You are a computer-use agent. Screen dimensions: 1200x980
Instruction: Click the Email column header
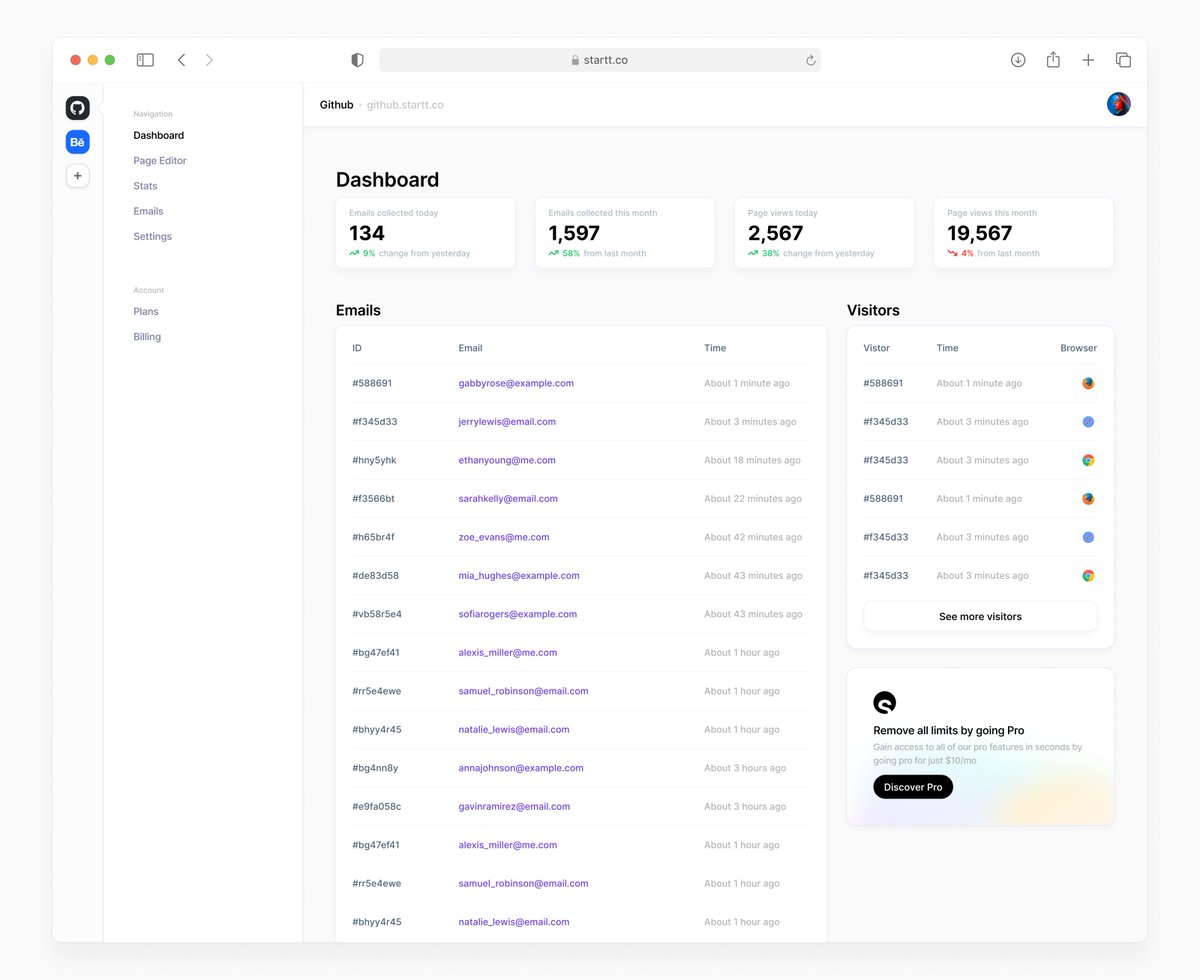pos(470,348)
